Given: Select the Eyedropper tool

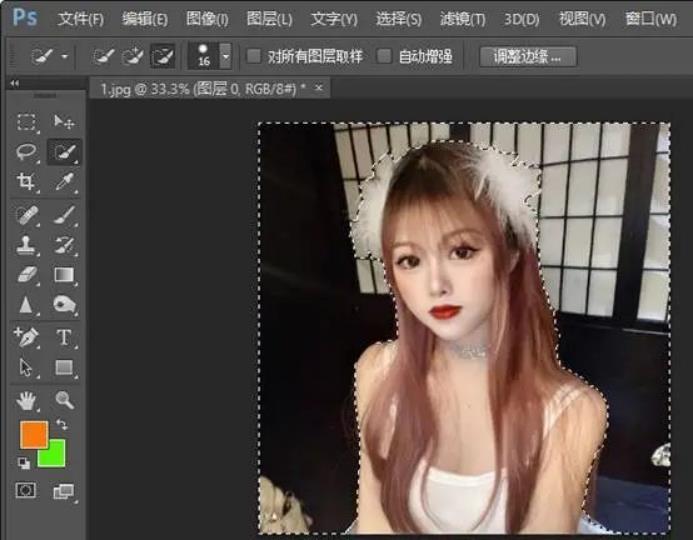Looking at the screenshot, I should (x=65, y=182).
